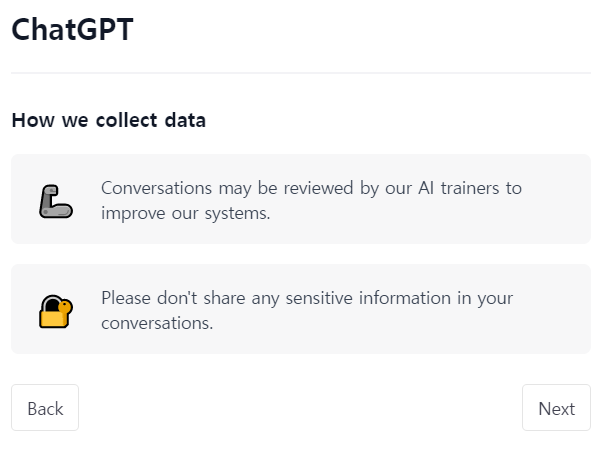Click the word 'Conversations' starting the first card
Screen dimensions: 602x453
click(x=153, y=188)
